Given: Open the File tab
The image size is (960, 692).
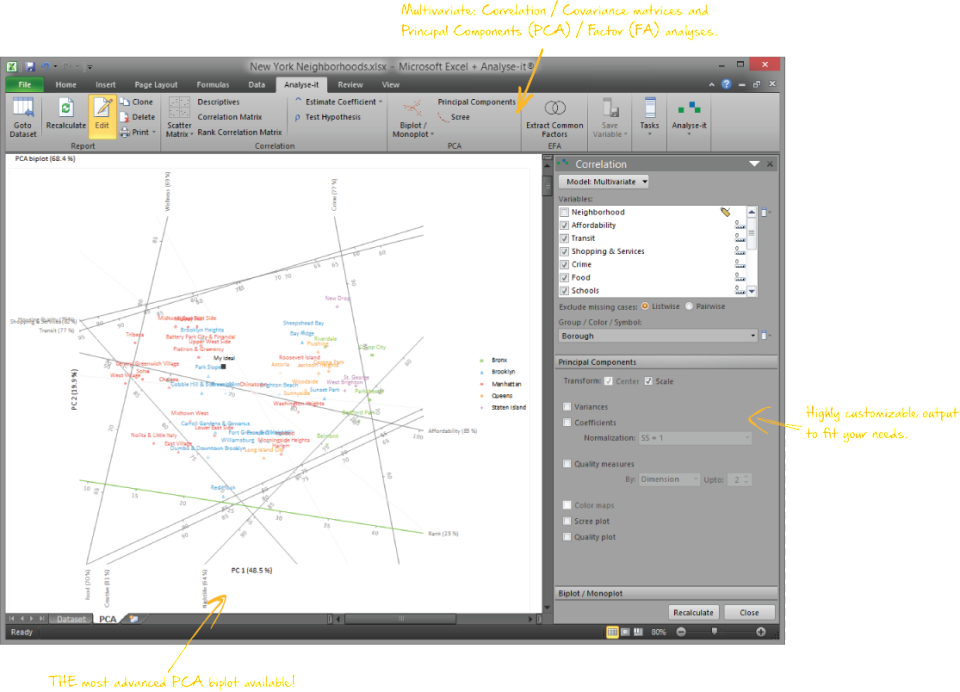Looking at the screenshot, I should tap(24, 85).
